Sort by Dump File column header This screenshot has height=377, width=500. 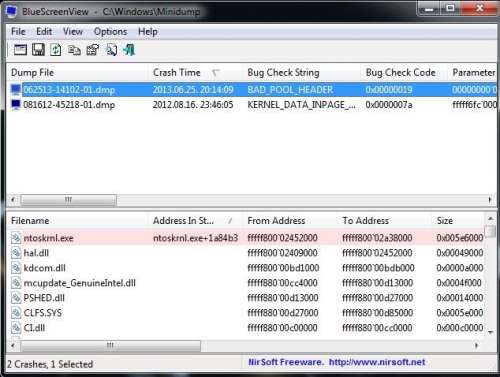point(77,72)
